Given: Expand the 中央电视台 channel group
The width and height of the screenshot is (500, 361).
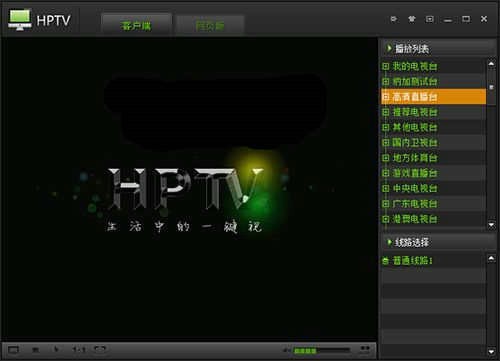Looking at the screenshot, I should (386, 189).
